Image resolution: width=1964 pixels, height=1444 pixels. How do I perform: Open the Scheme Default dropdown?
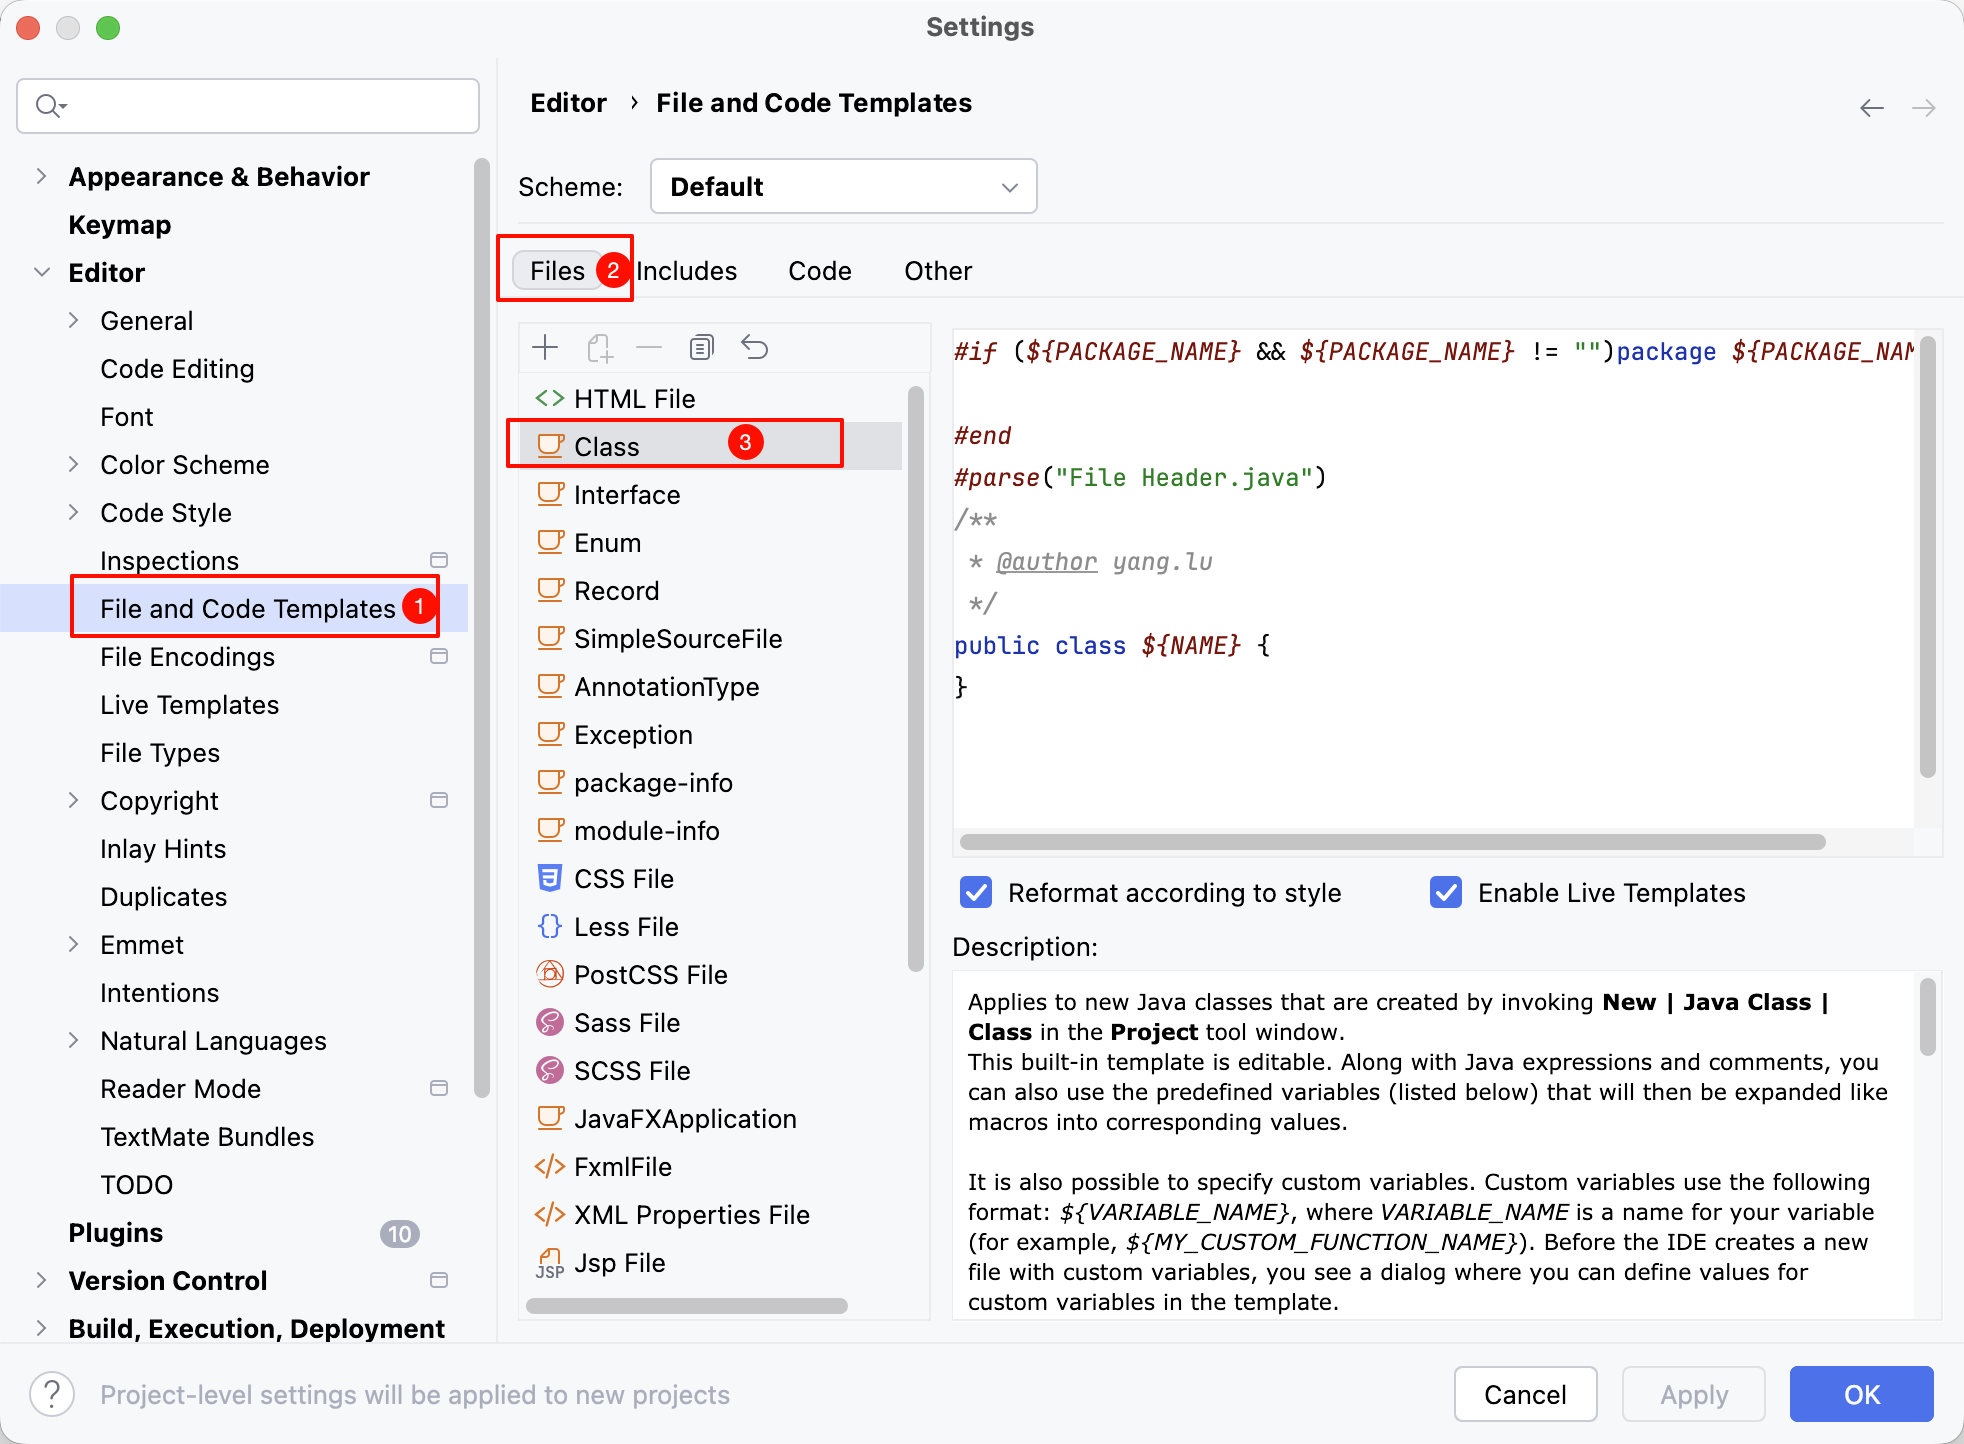843,187
